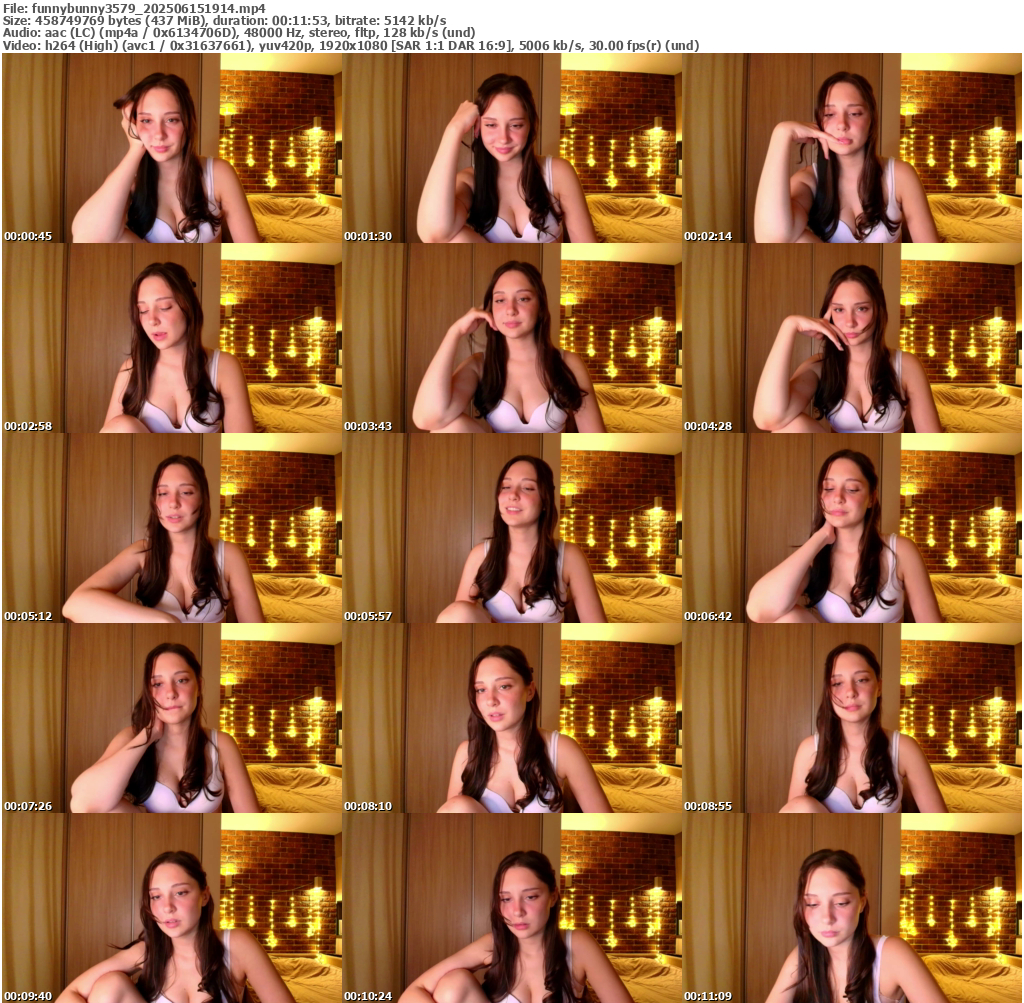Open the frame labeled 00:02:58
Viewport: 1024px width, 1003px height.
pyautogui.click(x=171, y=338)
